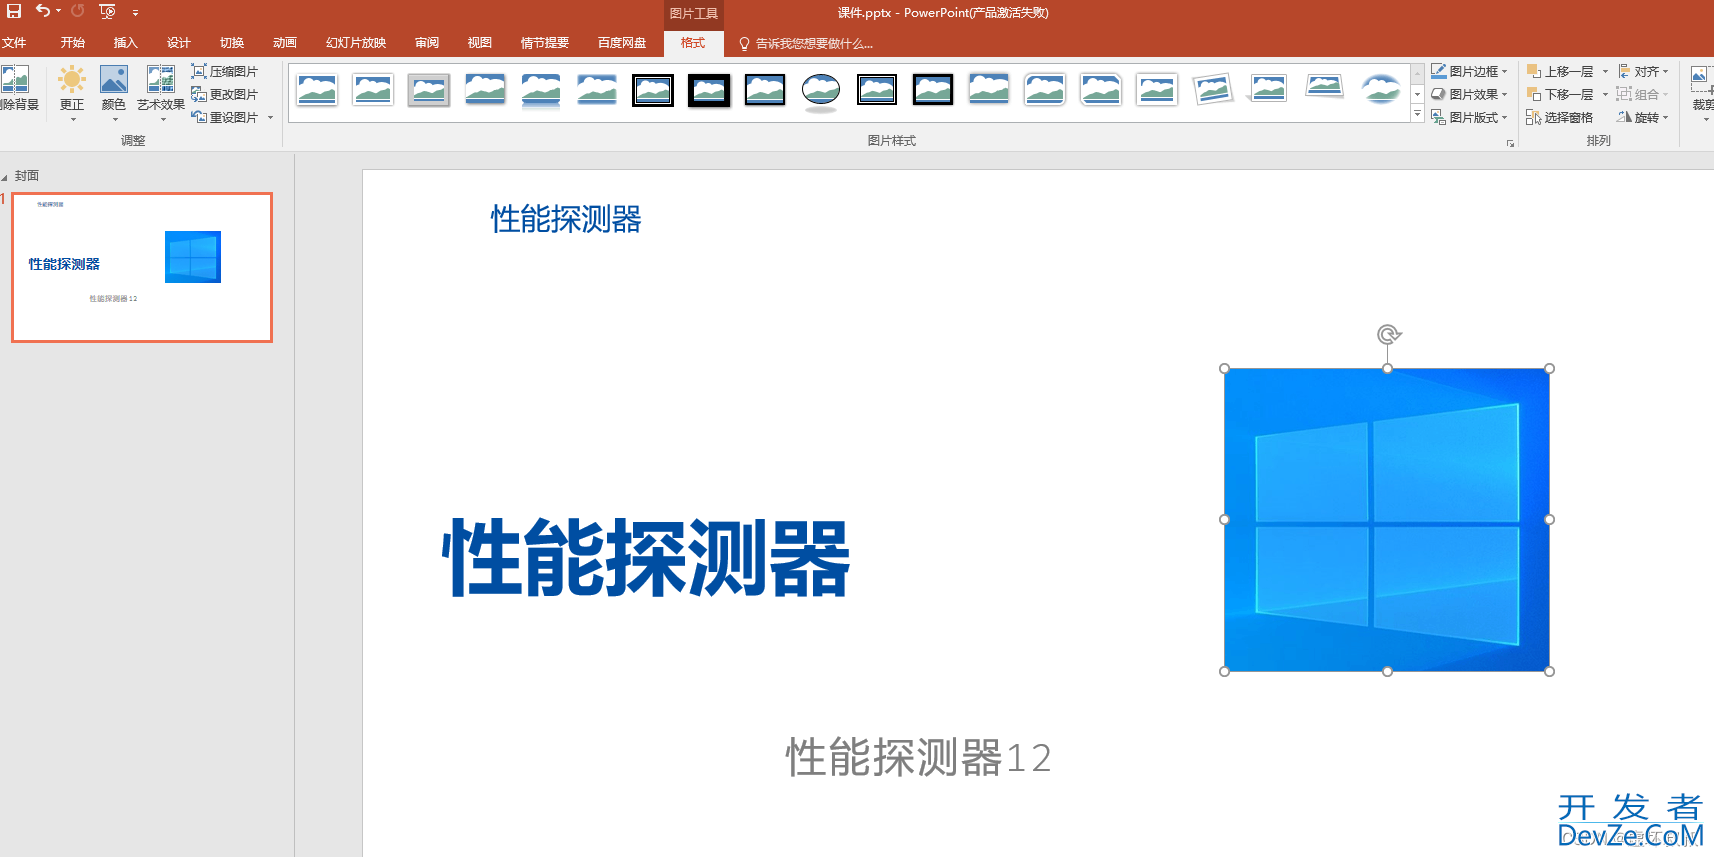The height and width of the screenshot is (857, 1714).
Task: Select slide 1 thumbnail in the slide panel
Action: (142, 268)
